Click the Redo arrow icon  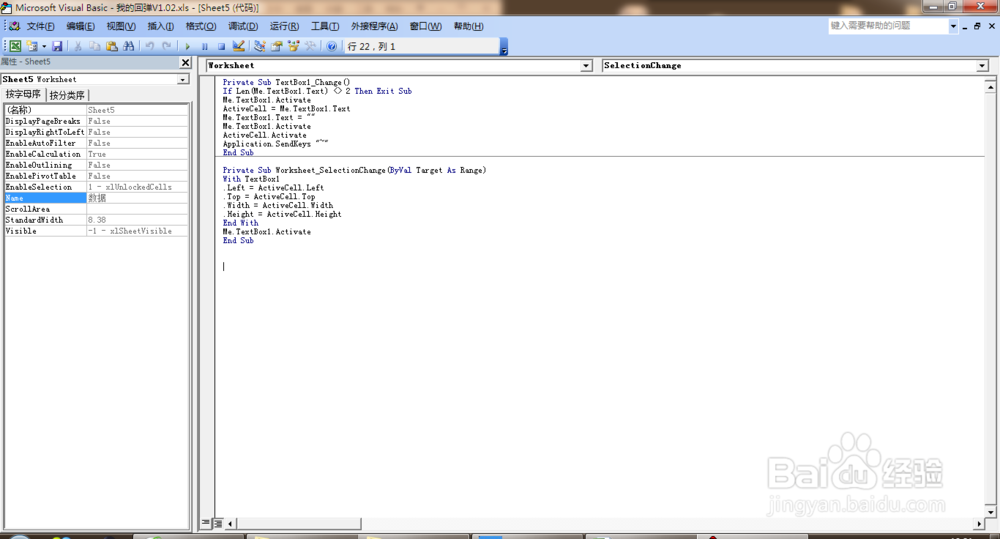[166, 46]
